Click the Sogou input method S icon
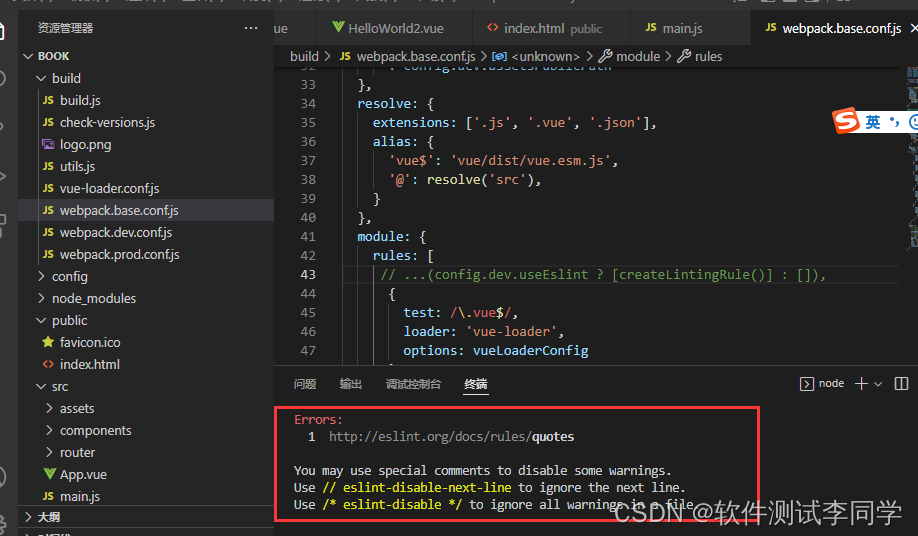 tap(847, 121)
